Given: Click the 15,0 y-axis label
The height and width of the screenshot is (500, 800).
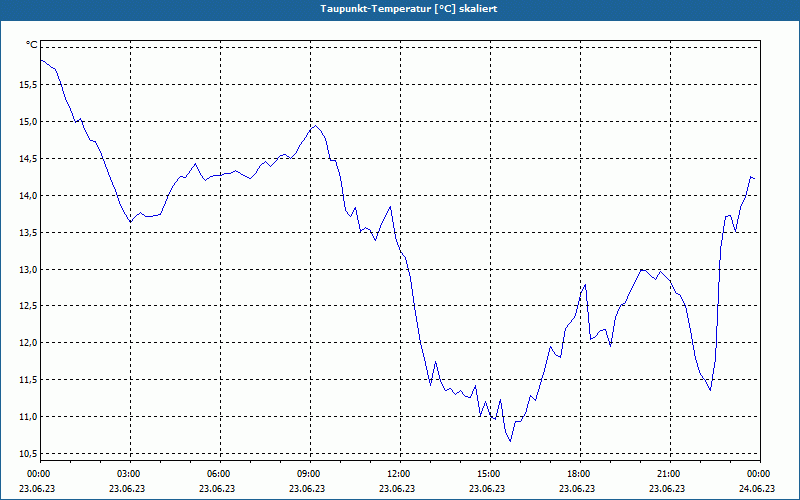Looking at the screenshot, I should point(28,121).
